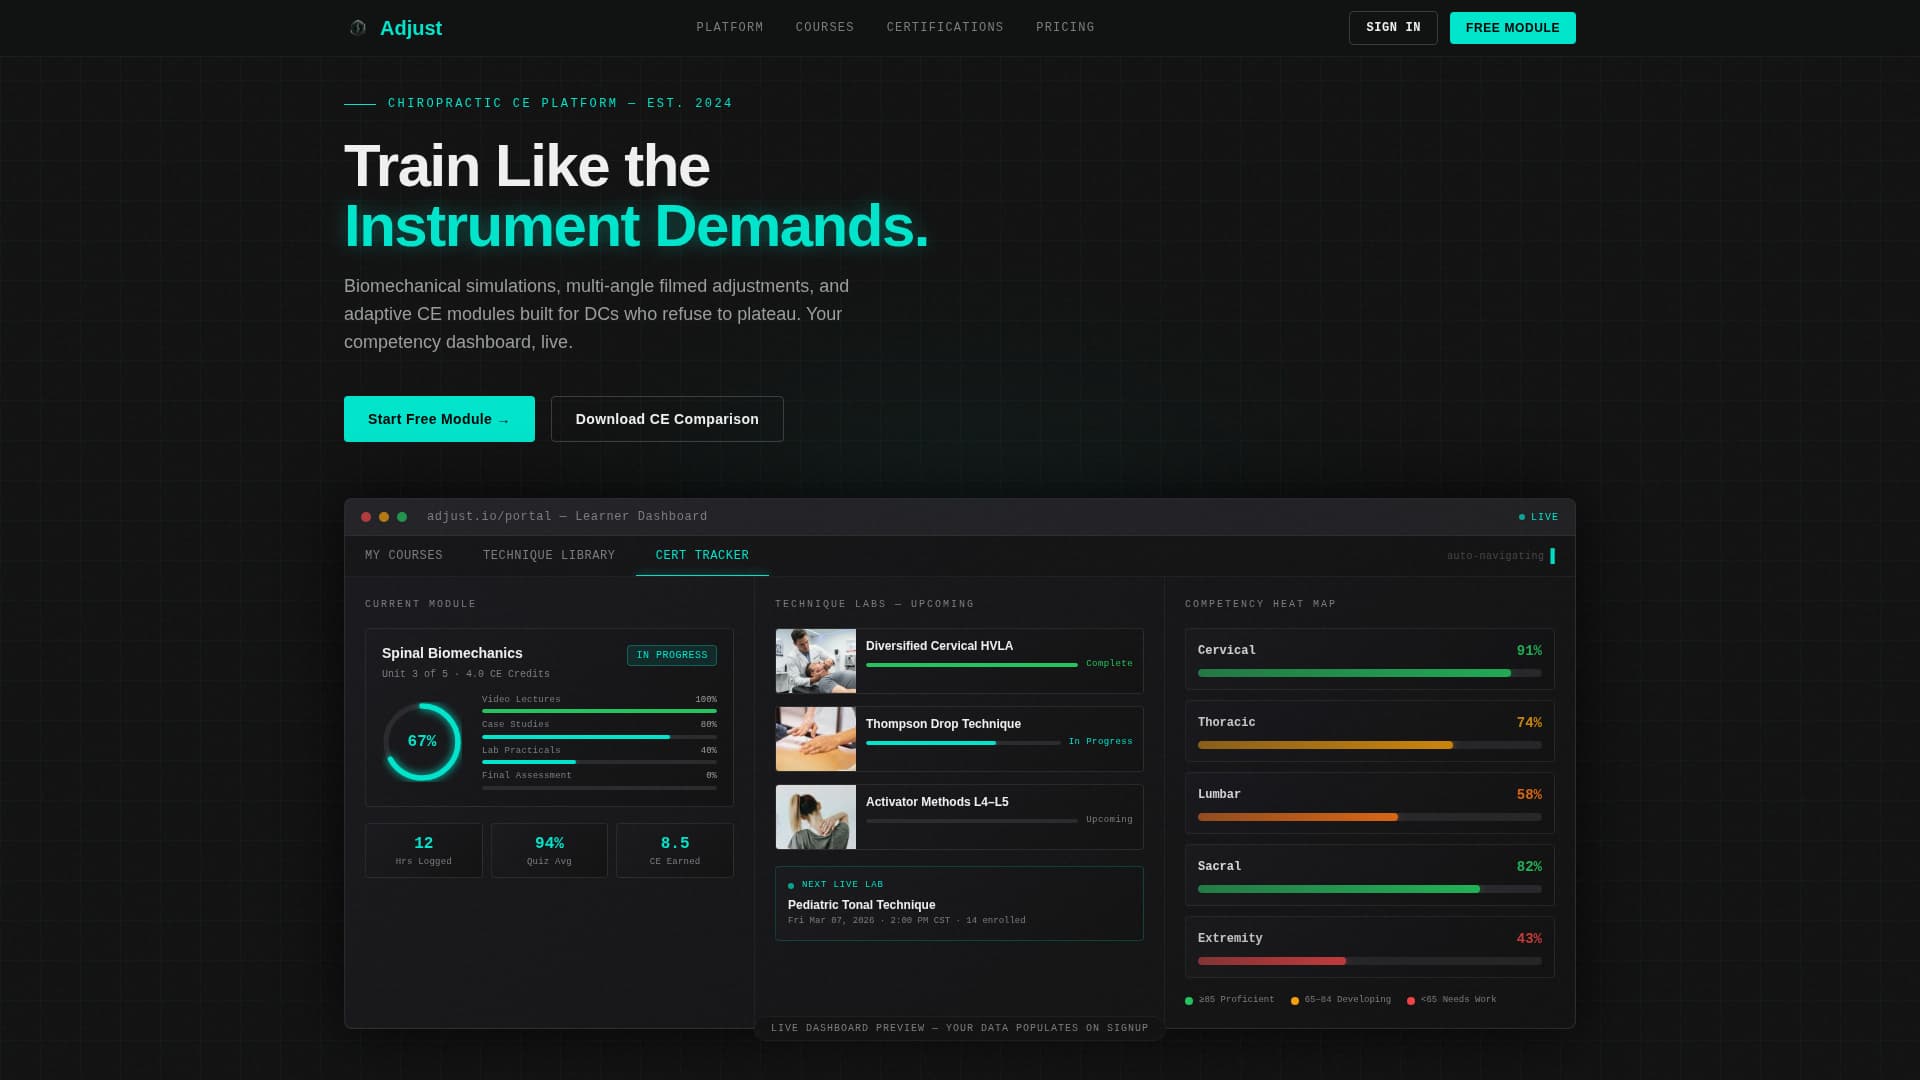The height and width of the screenshot is (1080, 1920).
Task: Click the 12 Hrs Logged stat card
Action: [424, 850]
